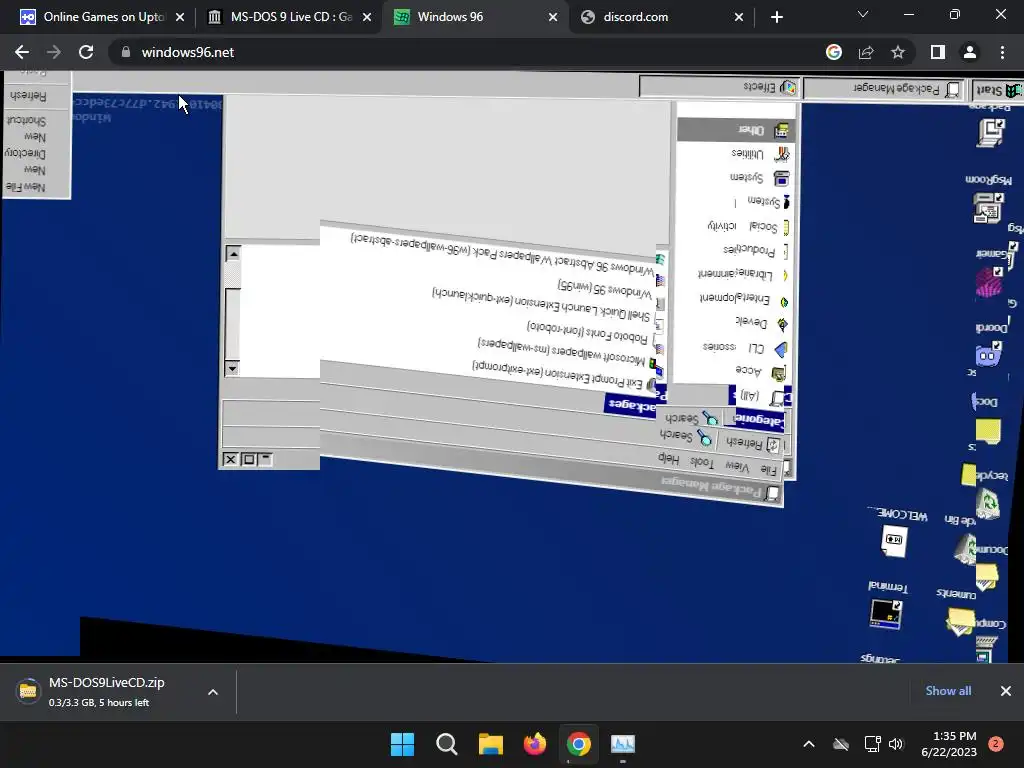This screenshot has width=1024, height=768.
Task: Expand the download options chevron
Action: click(x=213, y=692)
